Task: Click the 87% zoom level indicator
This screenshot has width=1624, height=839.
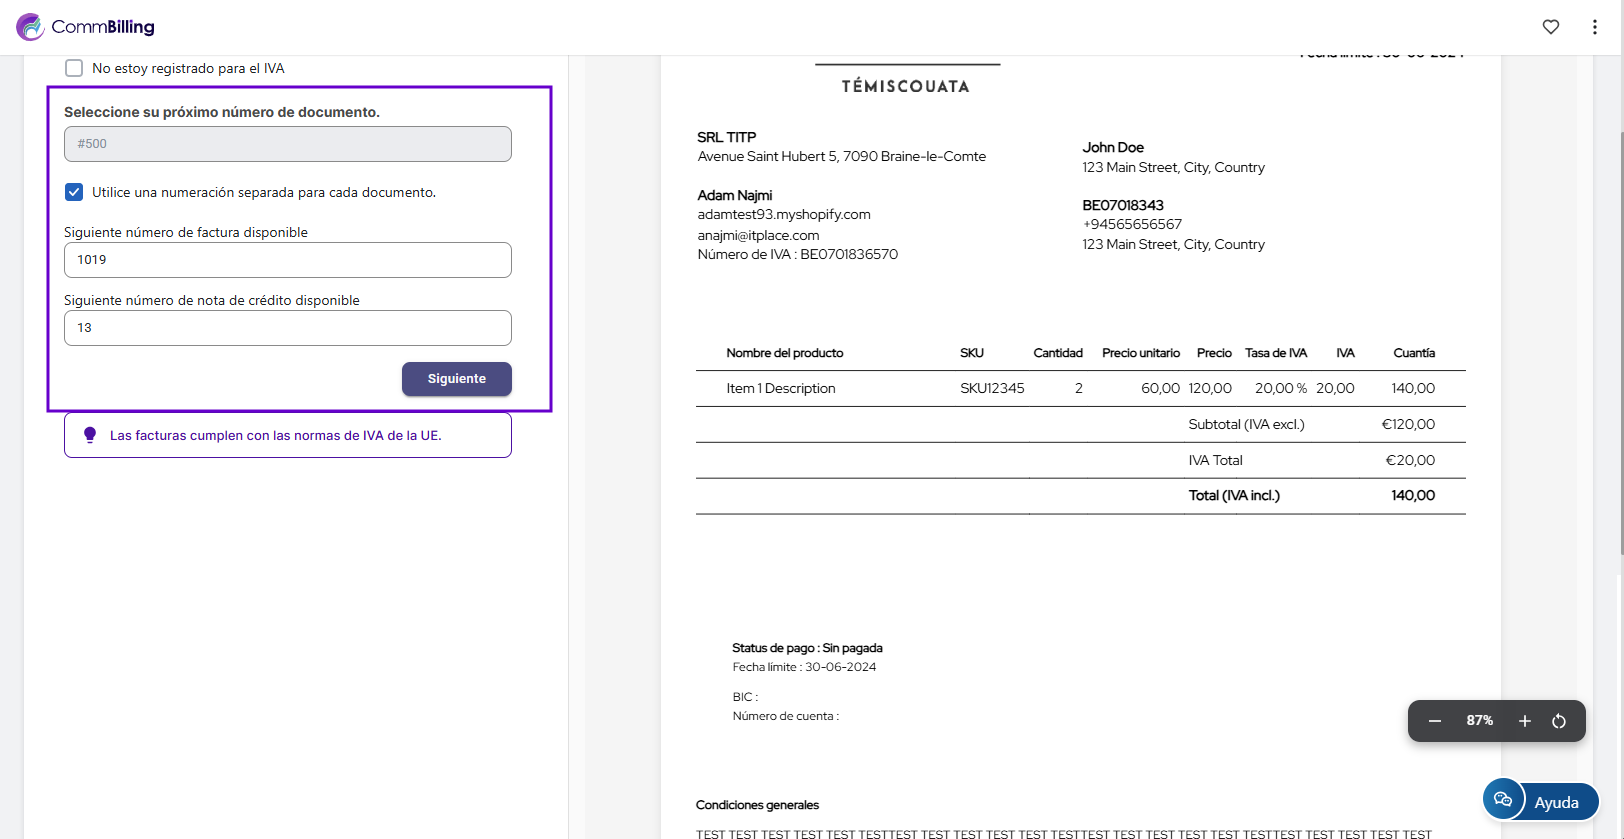Action: 1480,721
